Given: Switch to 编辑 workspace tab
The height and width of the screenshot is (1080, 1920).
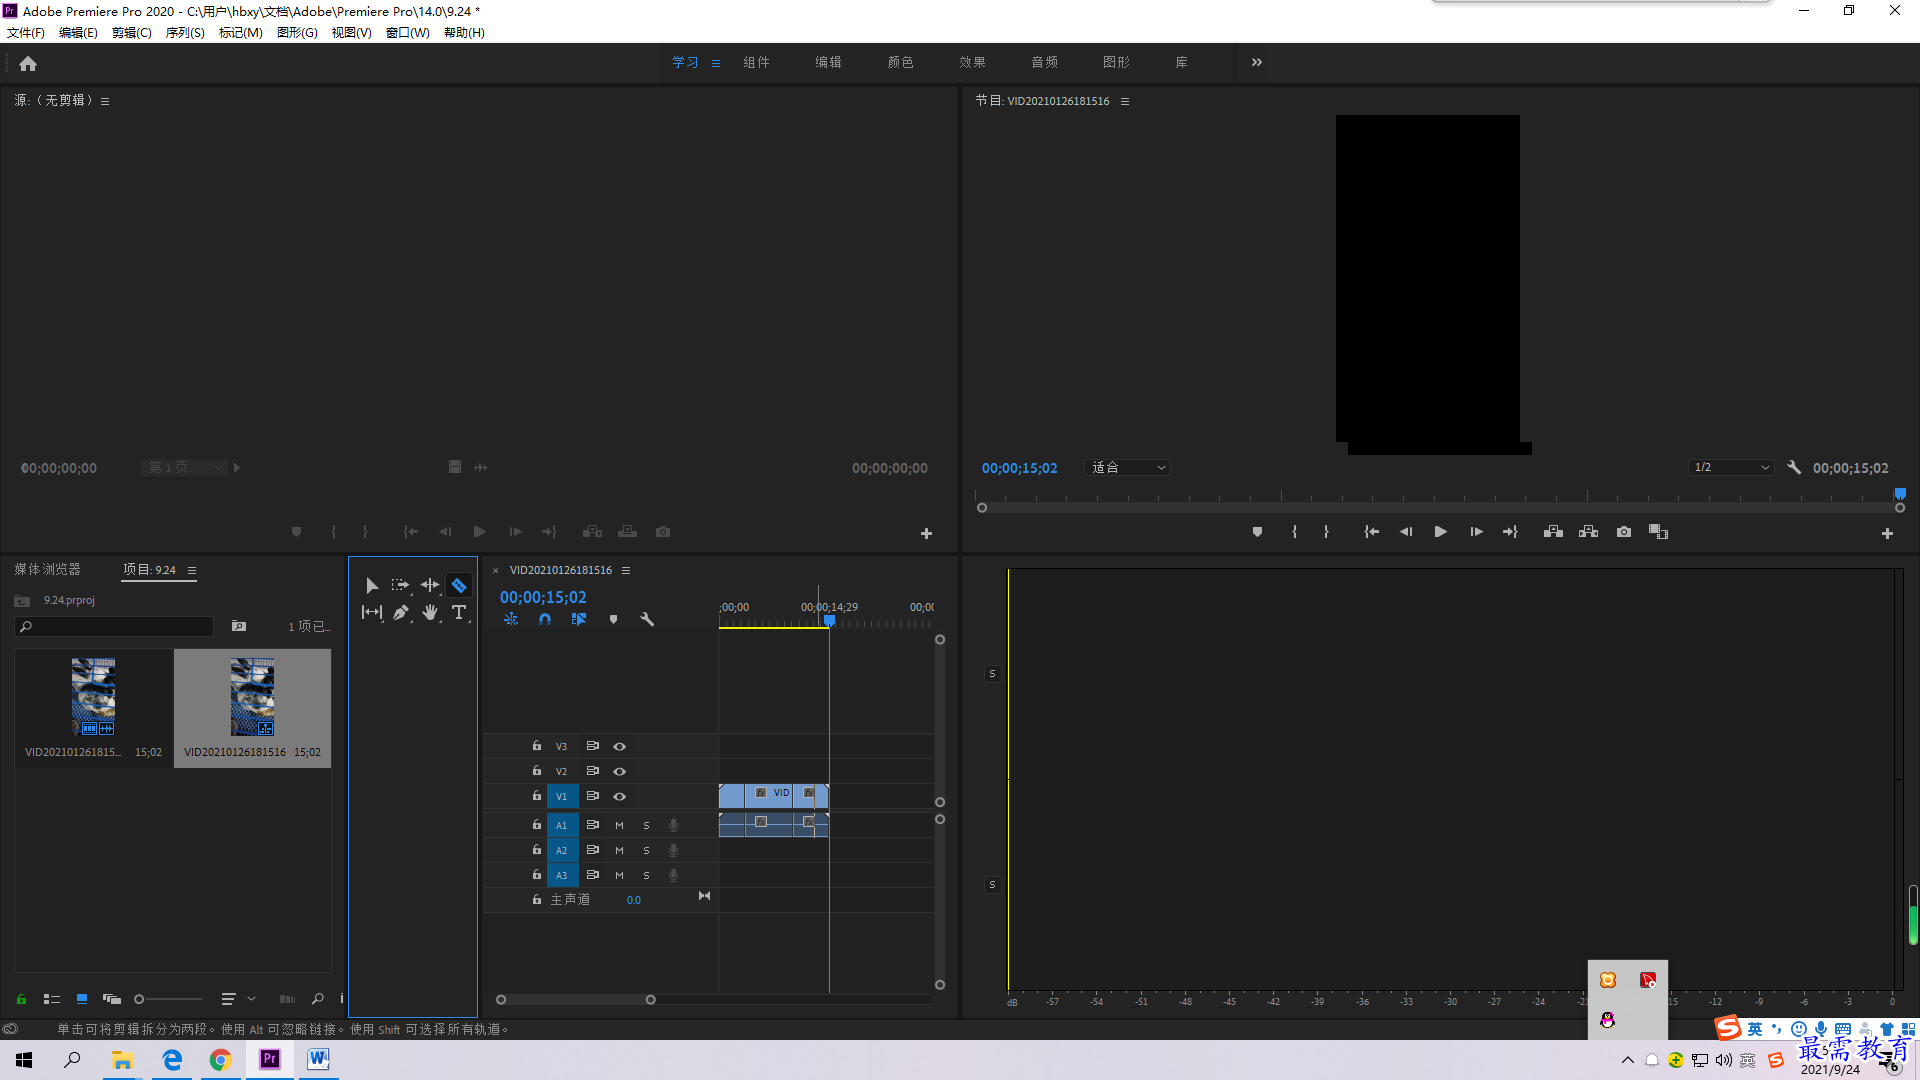Looking at the screenshot, I should 828,62.
